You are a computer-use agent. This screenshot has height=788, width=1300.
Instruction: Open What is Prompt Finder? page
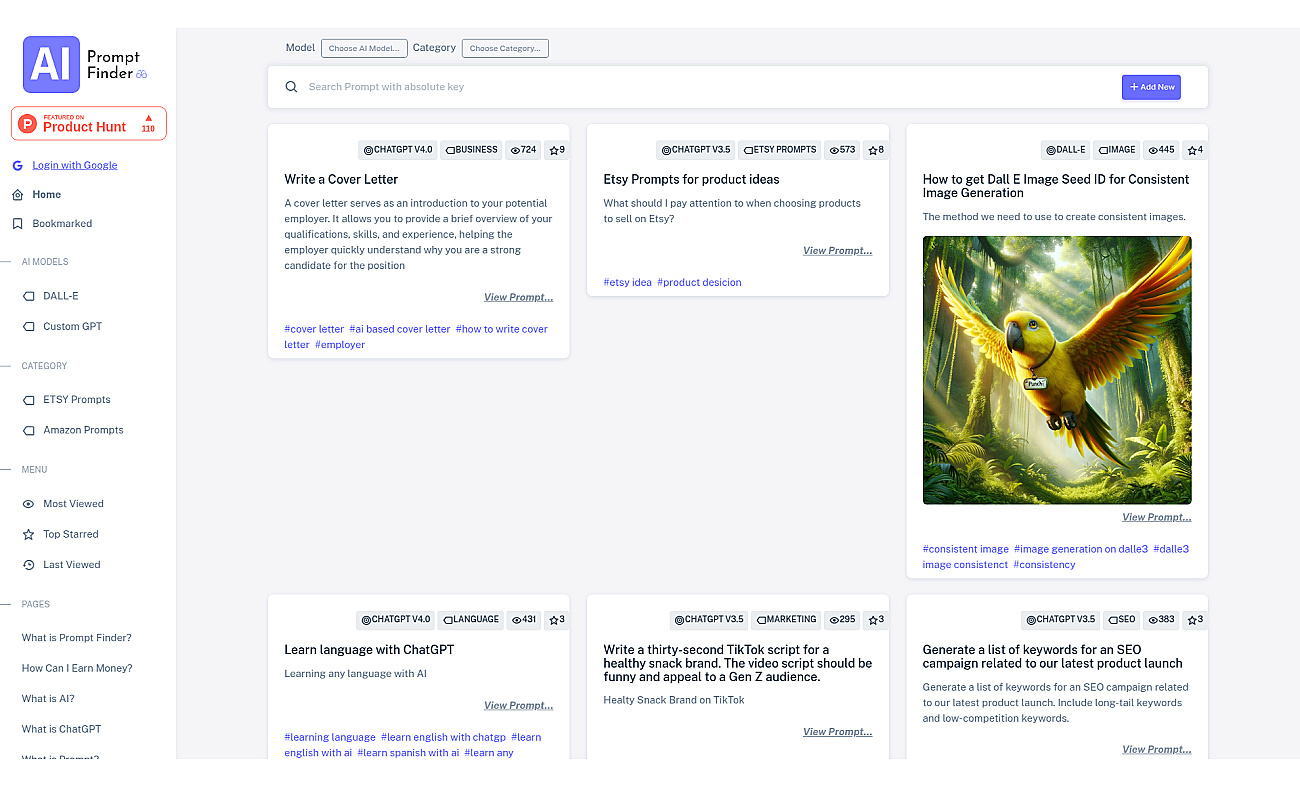pyautogui.click(x=77, y=638)
